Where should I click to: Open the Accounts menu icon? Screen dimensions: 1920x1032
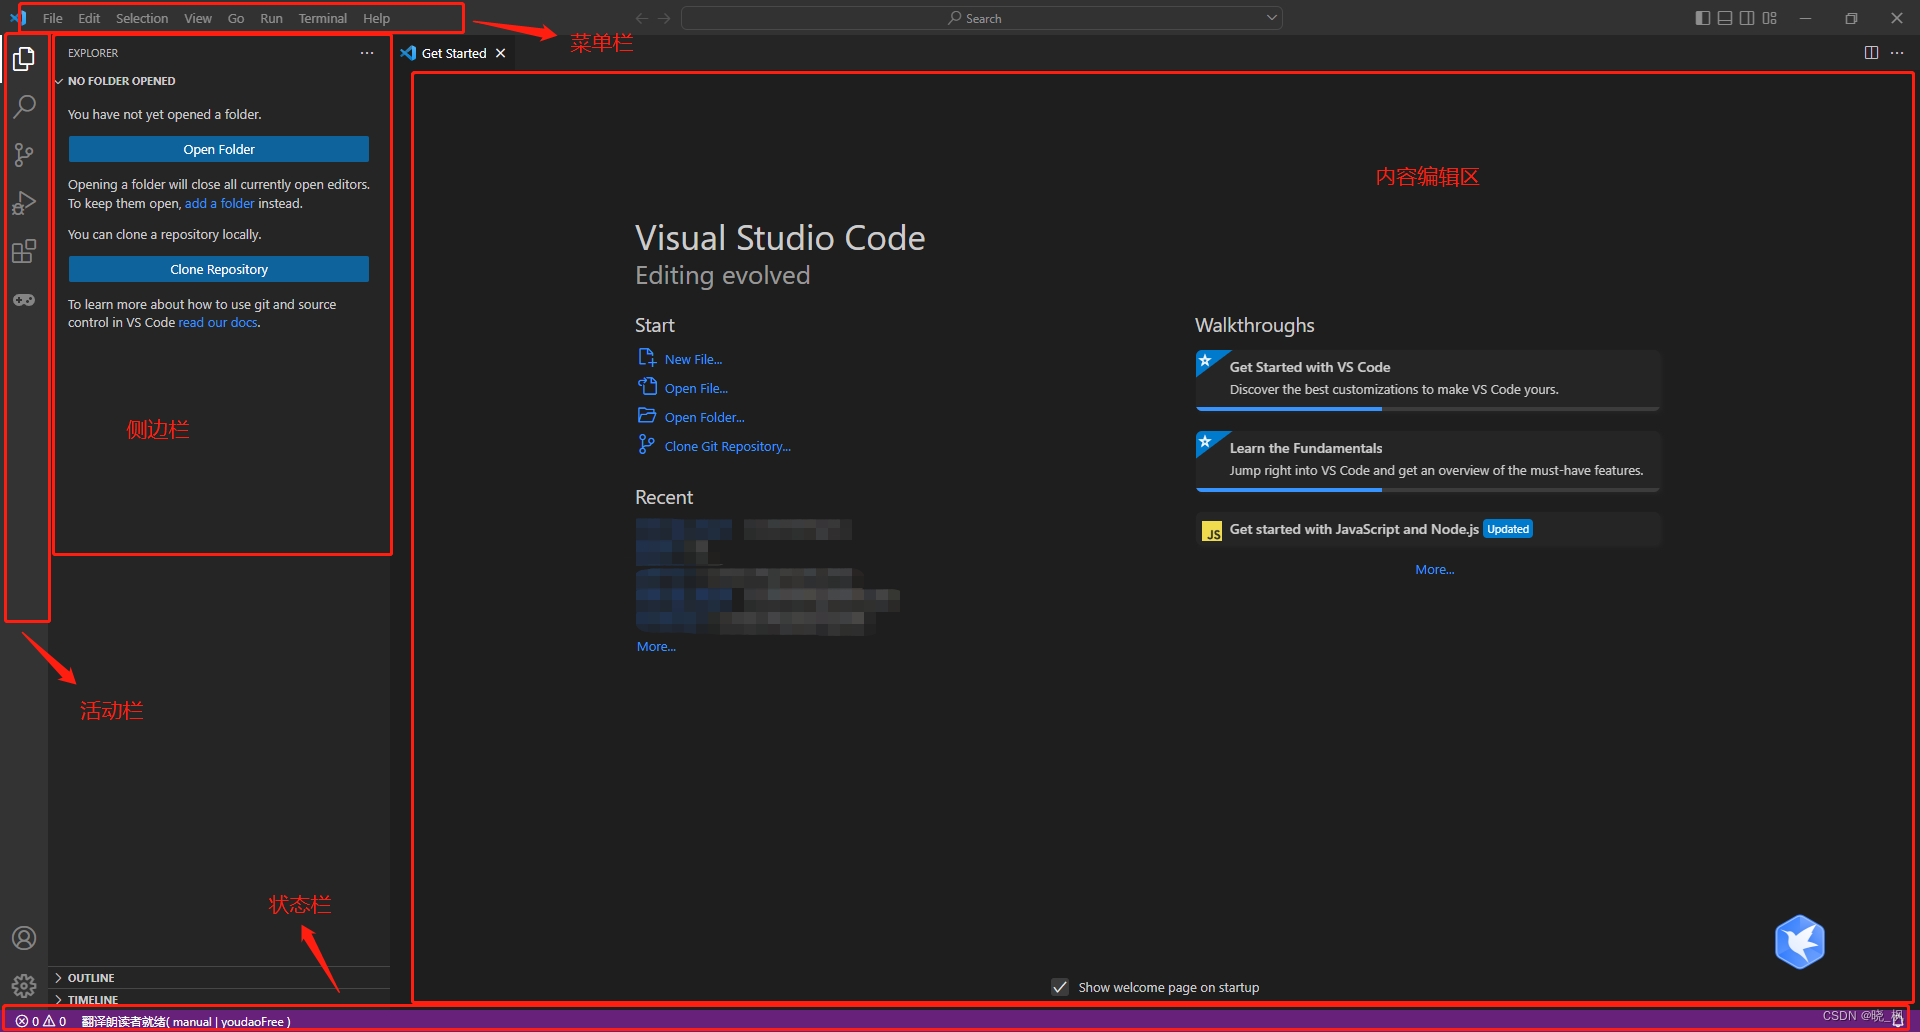pyautogui.click(x=24, y=938)
